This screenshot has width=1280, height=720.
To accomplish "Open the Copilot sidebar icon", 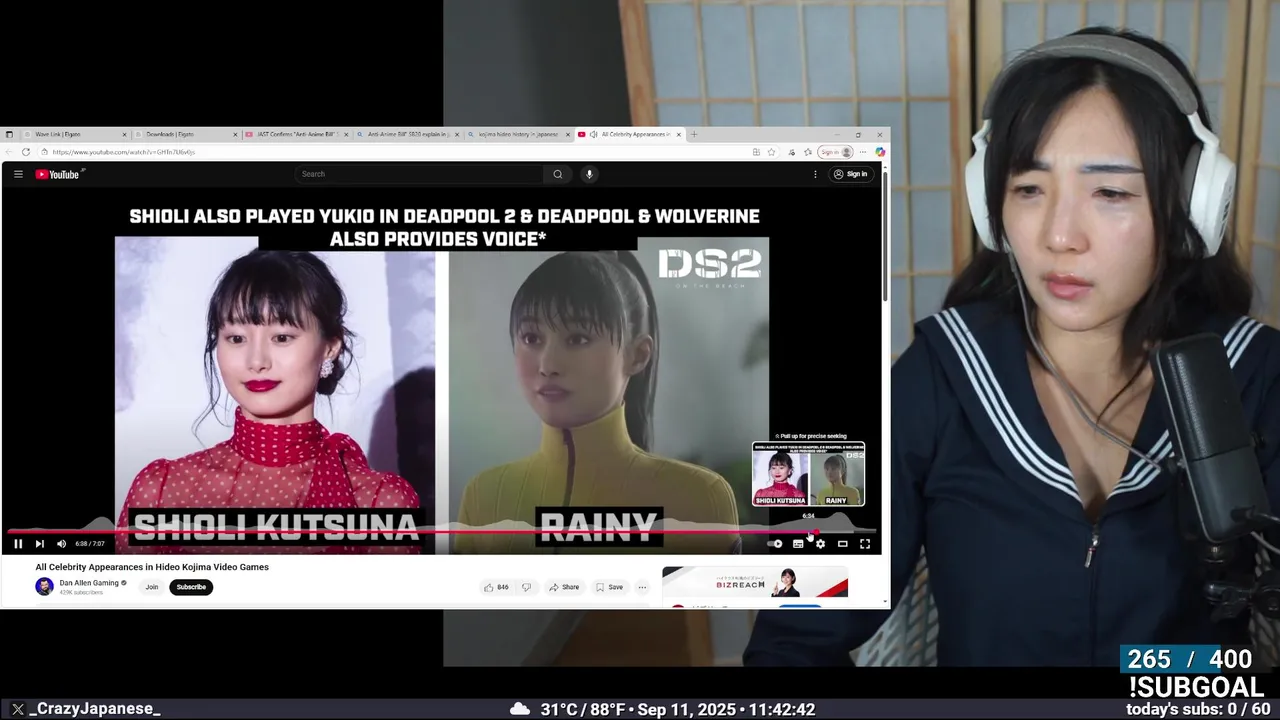I will [880, 152].
